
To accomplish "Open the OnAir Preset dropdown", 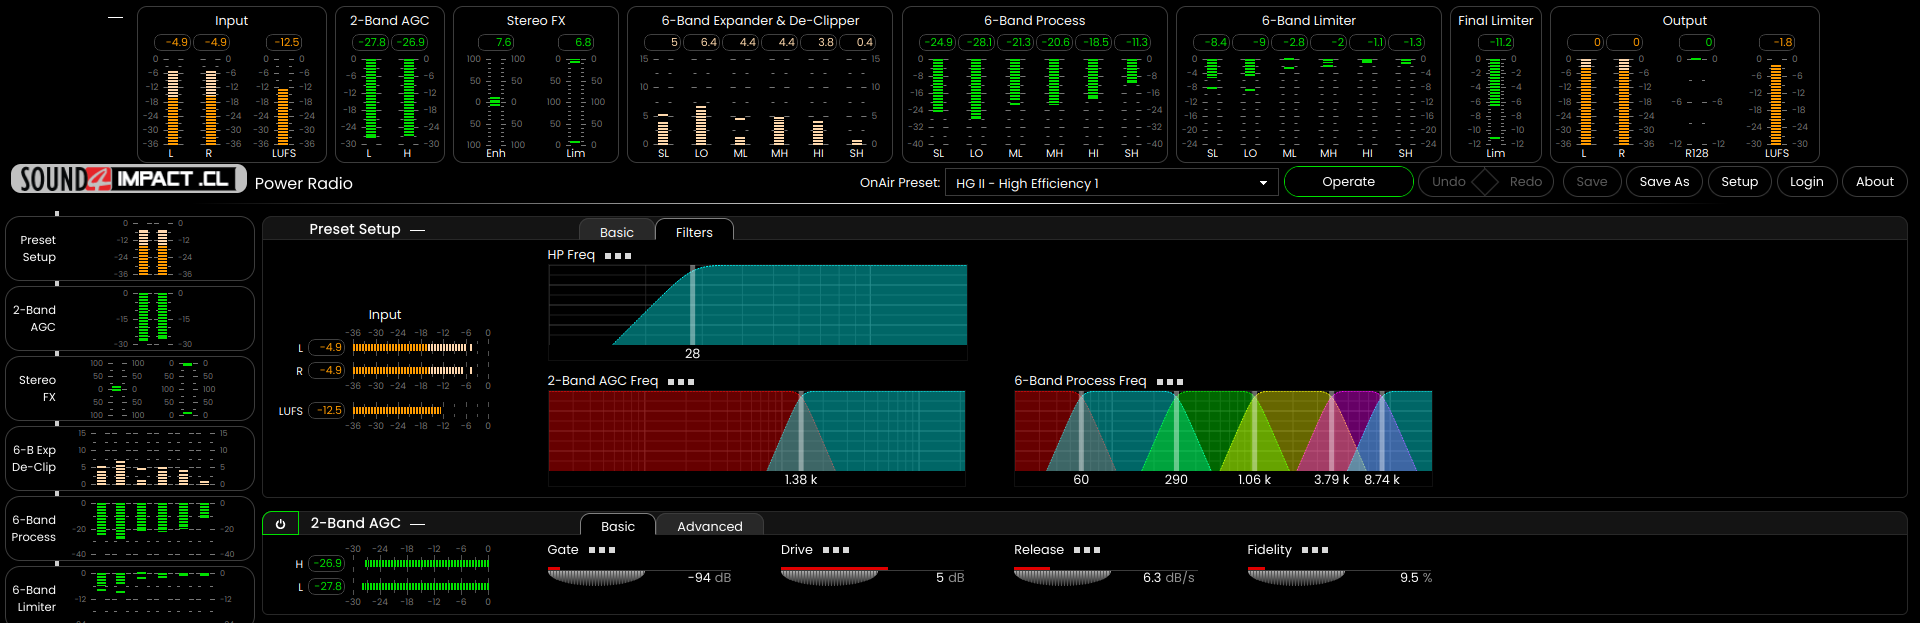I will pyautogui.click(x=1111, y=183).
